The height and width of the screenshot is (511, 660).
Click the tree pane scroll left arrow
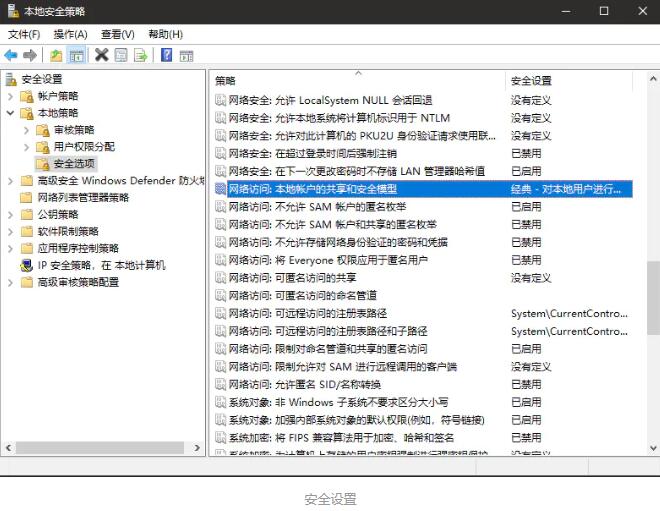point(8,448)
